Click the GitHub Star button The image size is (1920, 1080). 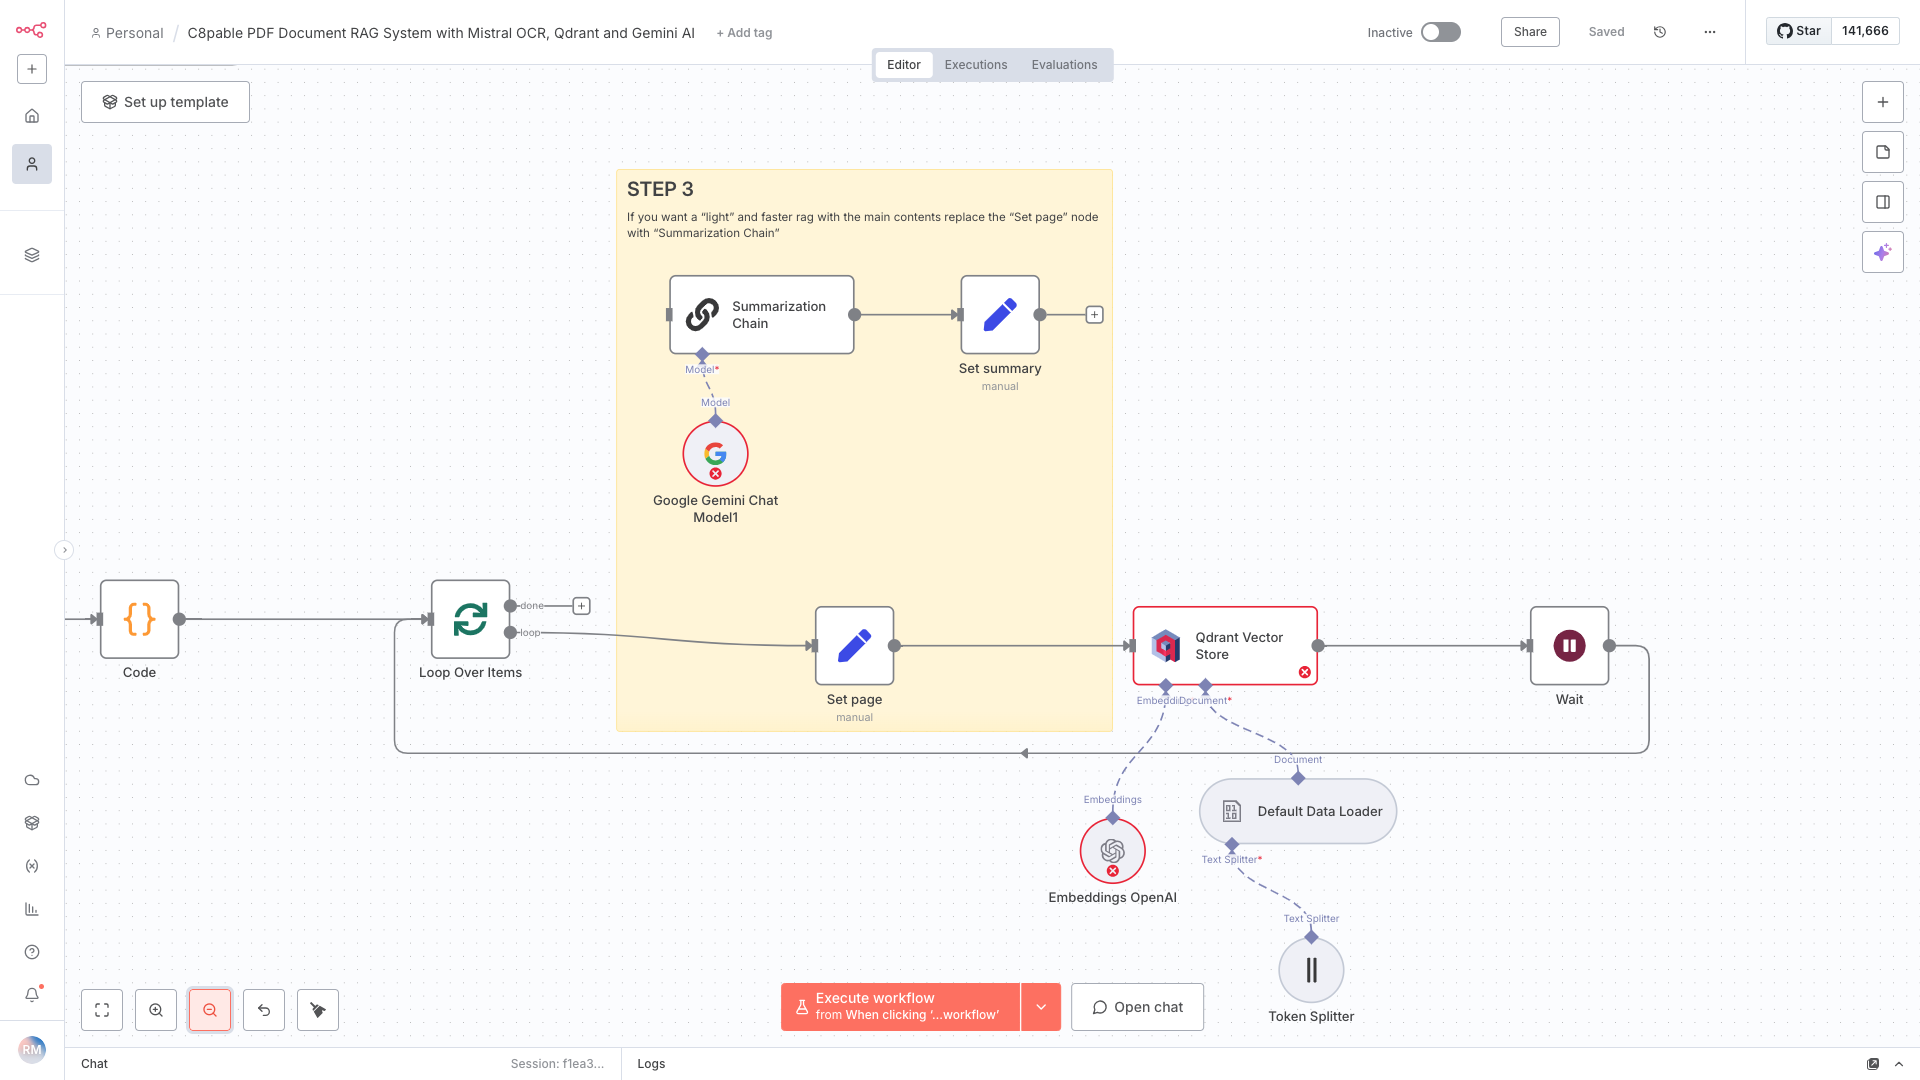tap(1798, 31)
